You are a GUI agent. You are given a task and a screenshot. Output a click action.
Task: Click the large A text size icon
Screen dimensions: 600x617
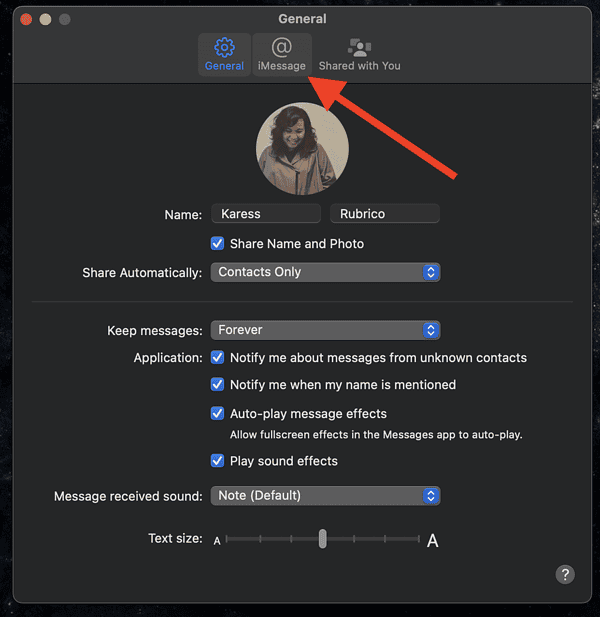[x=433, y=541]
